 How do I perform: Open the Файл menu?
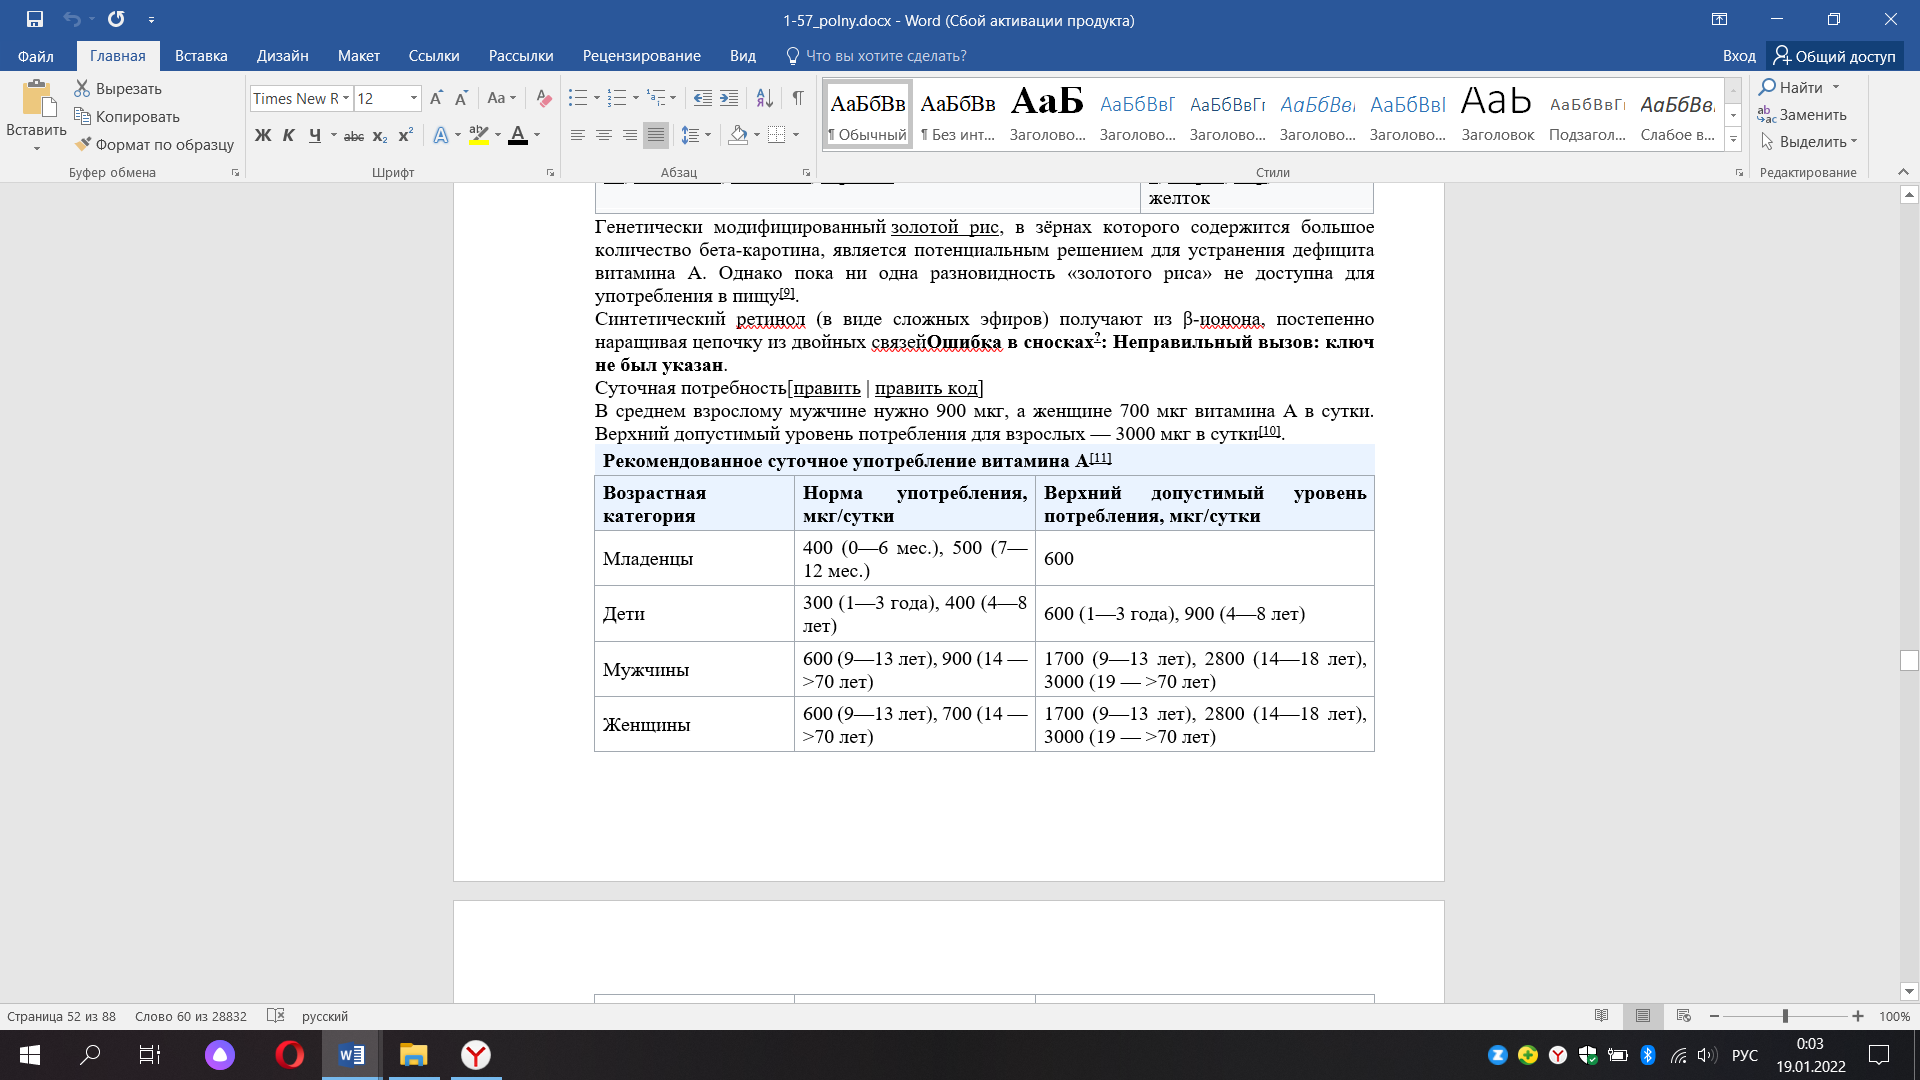35,56
